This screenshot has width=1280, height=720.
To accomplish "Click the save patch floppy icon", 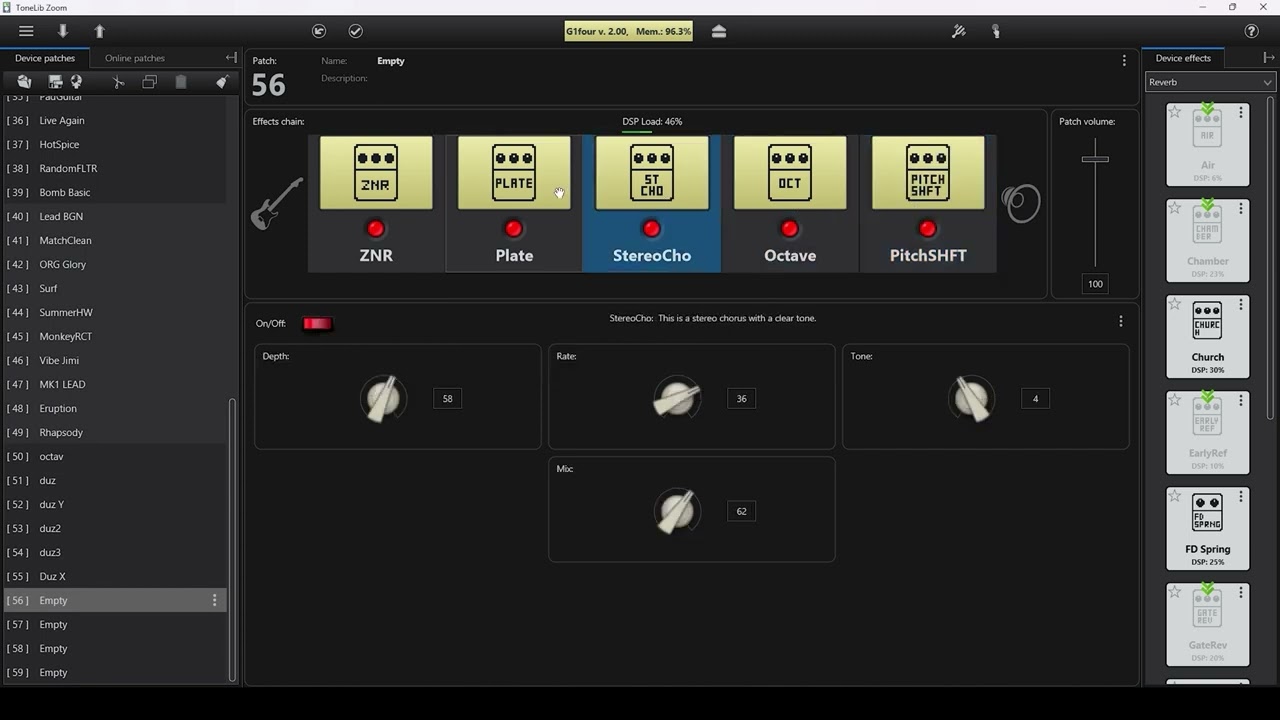I will click(x=55, y=82).
